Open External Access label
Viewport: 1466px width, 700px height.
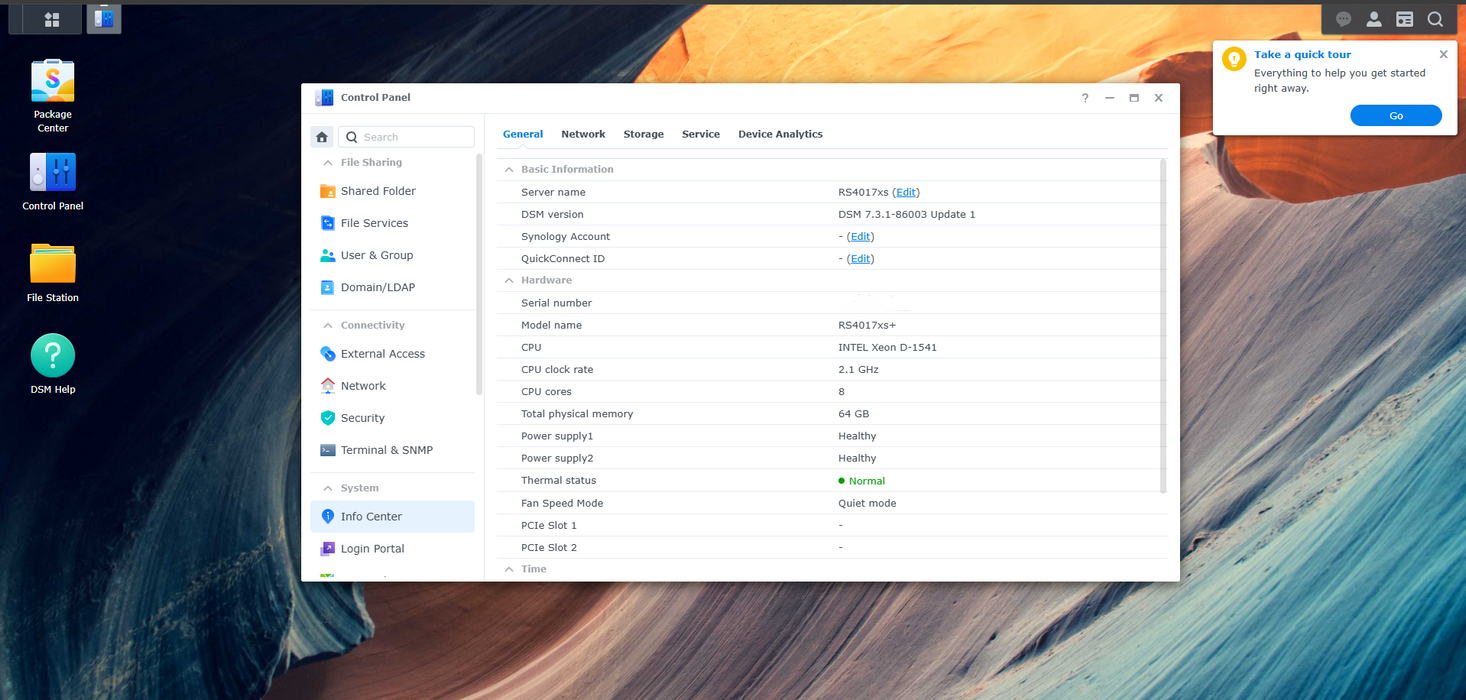tap(383, 354)
